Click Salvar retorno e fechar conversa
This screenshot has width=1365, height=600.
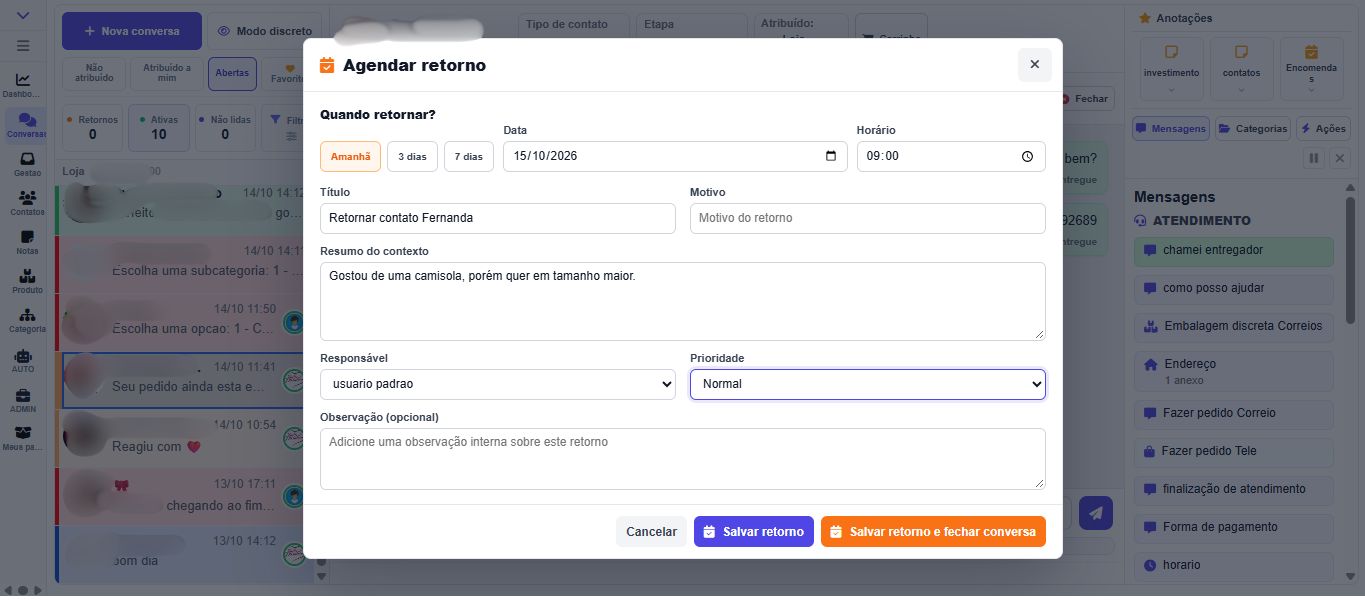coord(933,532)
